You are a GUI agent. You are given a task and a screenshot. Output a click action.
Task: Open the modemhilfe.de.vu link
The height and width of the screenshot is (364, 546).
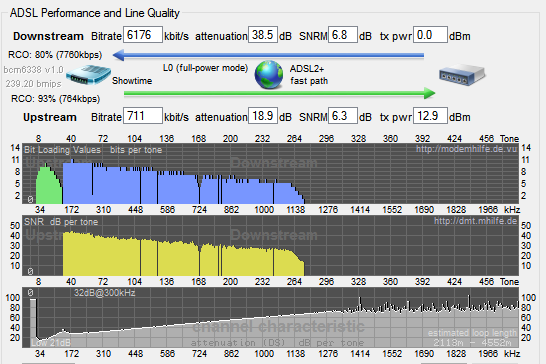coord(467,149)
